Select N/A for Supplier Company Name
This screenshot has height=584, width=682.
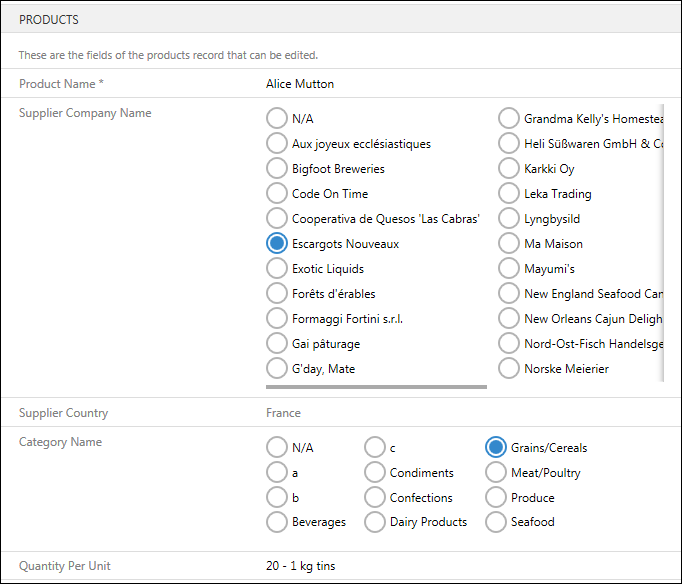[x=277, y=119]
